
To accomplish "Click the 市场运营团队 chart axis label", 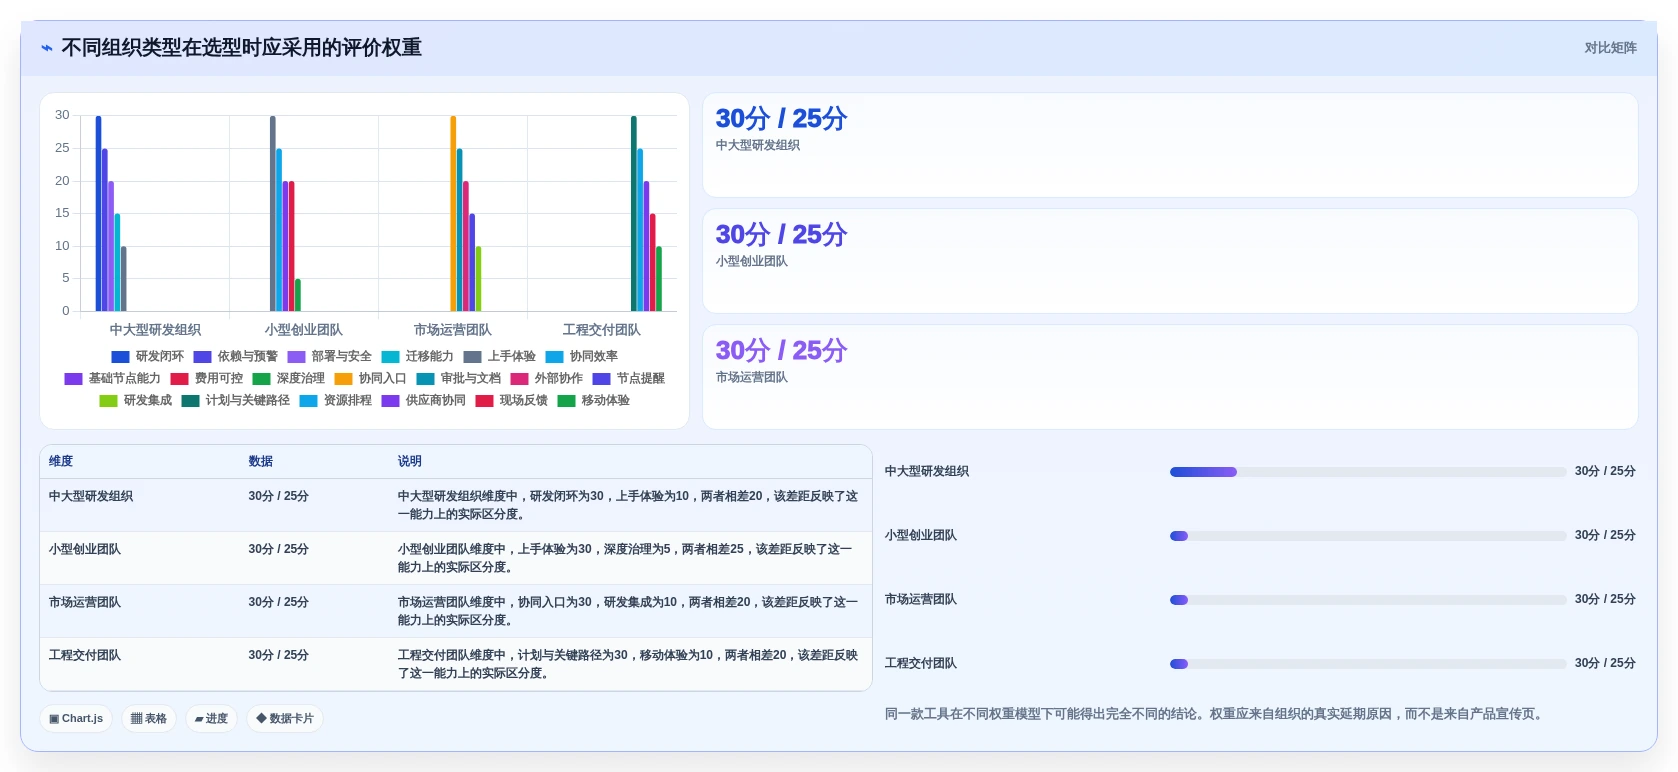I will point(452,329).
